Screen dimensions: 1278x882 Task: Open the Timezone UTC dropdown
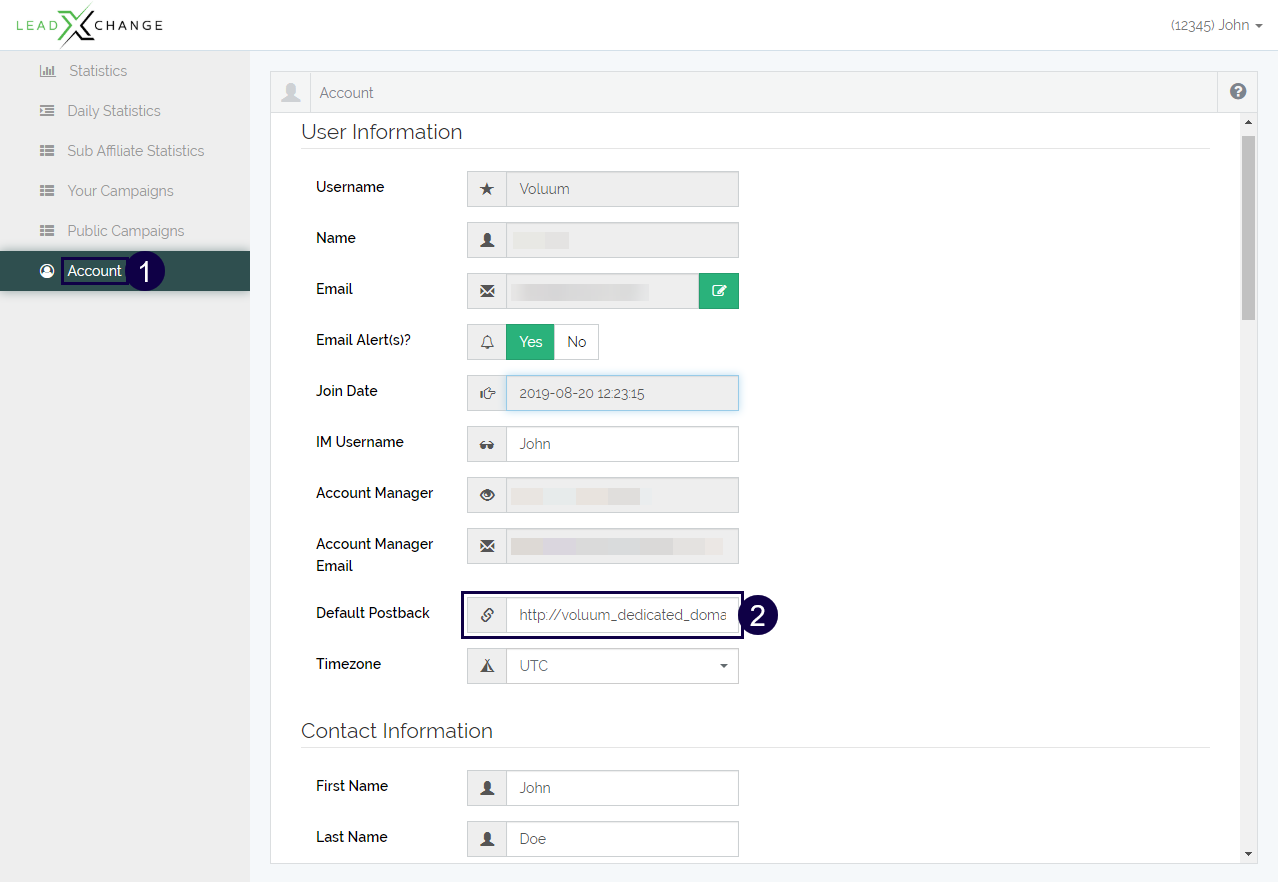pyautogui.click(x=622, y=666)
